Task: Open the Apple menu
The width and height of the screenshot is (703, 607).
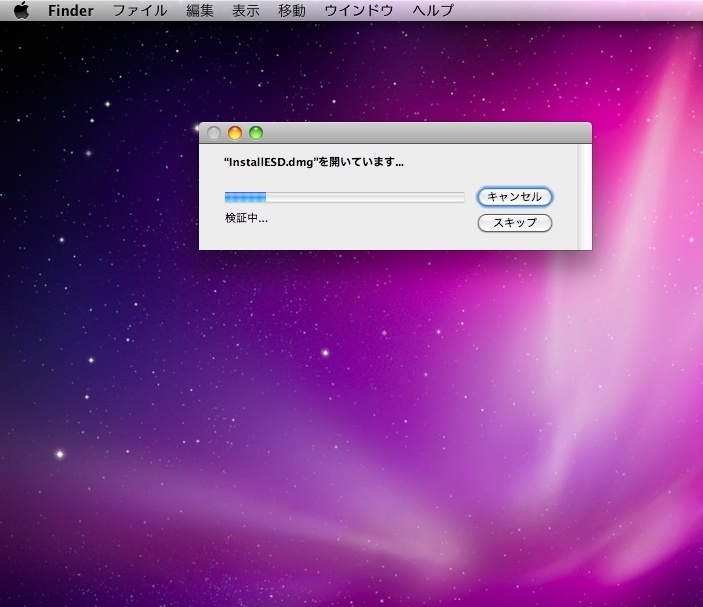Action: coord(21,11)
